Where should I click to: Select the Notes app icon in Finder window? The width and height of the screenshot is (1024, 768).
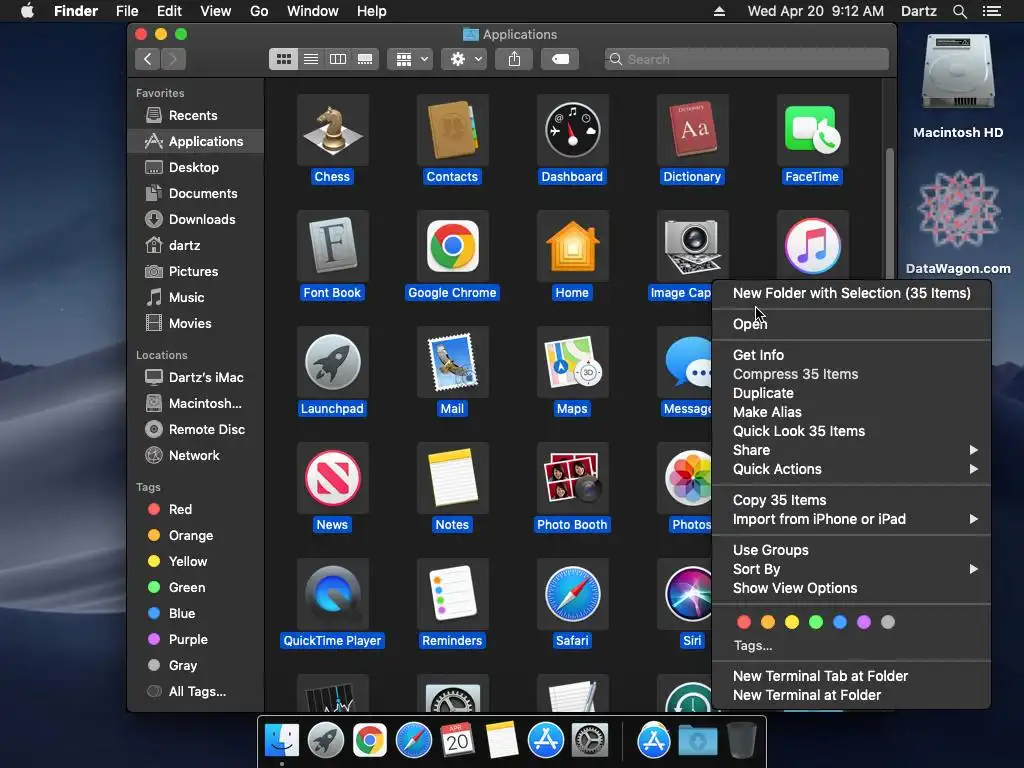click(452, 478)
